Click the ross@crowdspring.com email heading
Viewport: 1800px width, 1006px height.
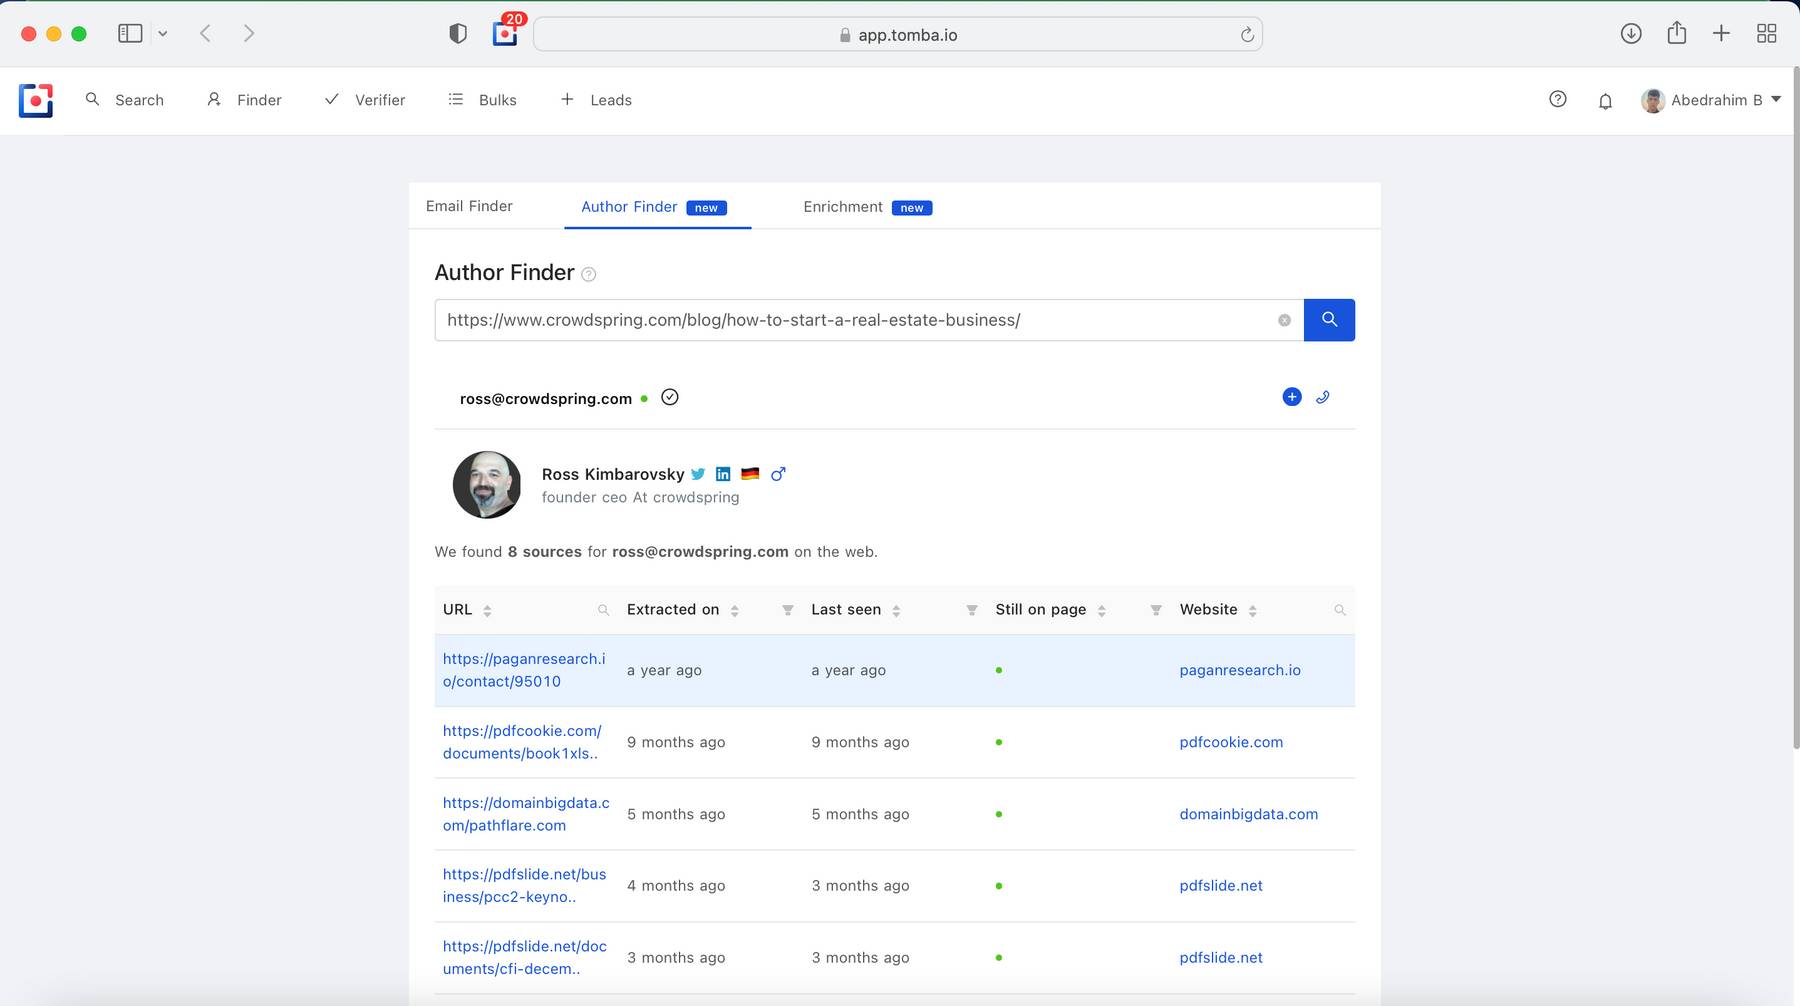pos(546,398)
